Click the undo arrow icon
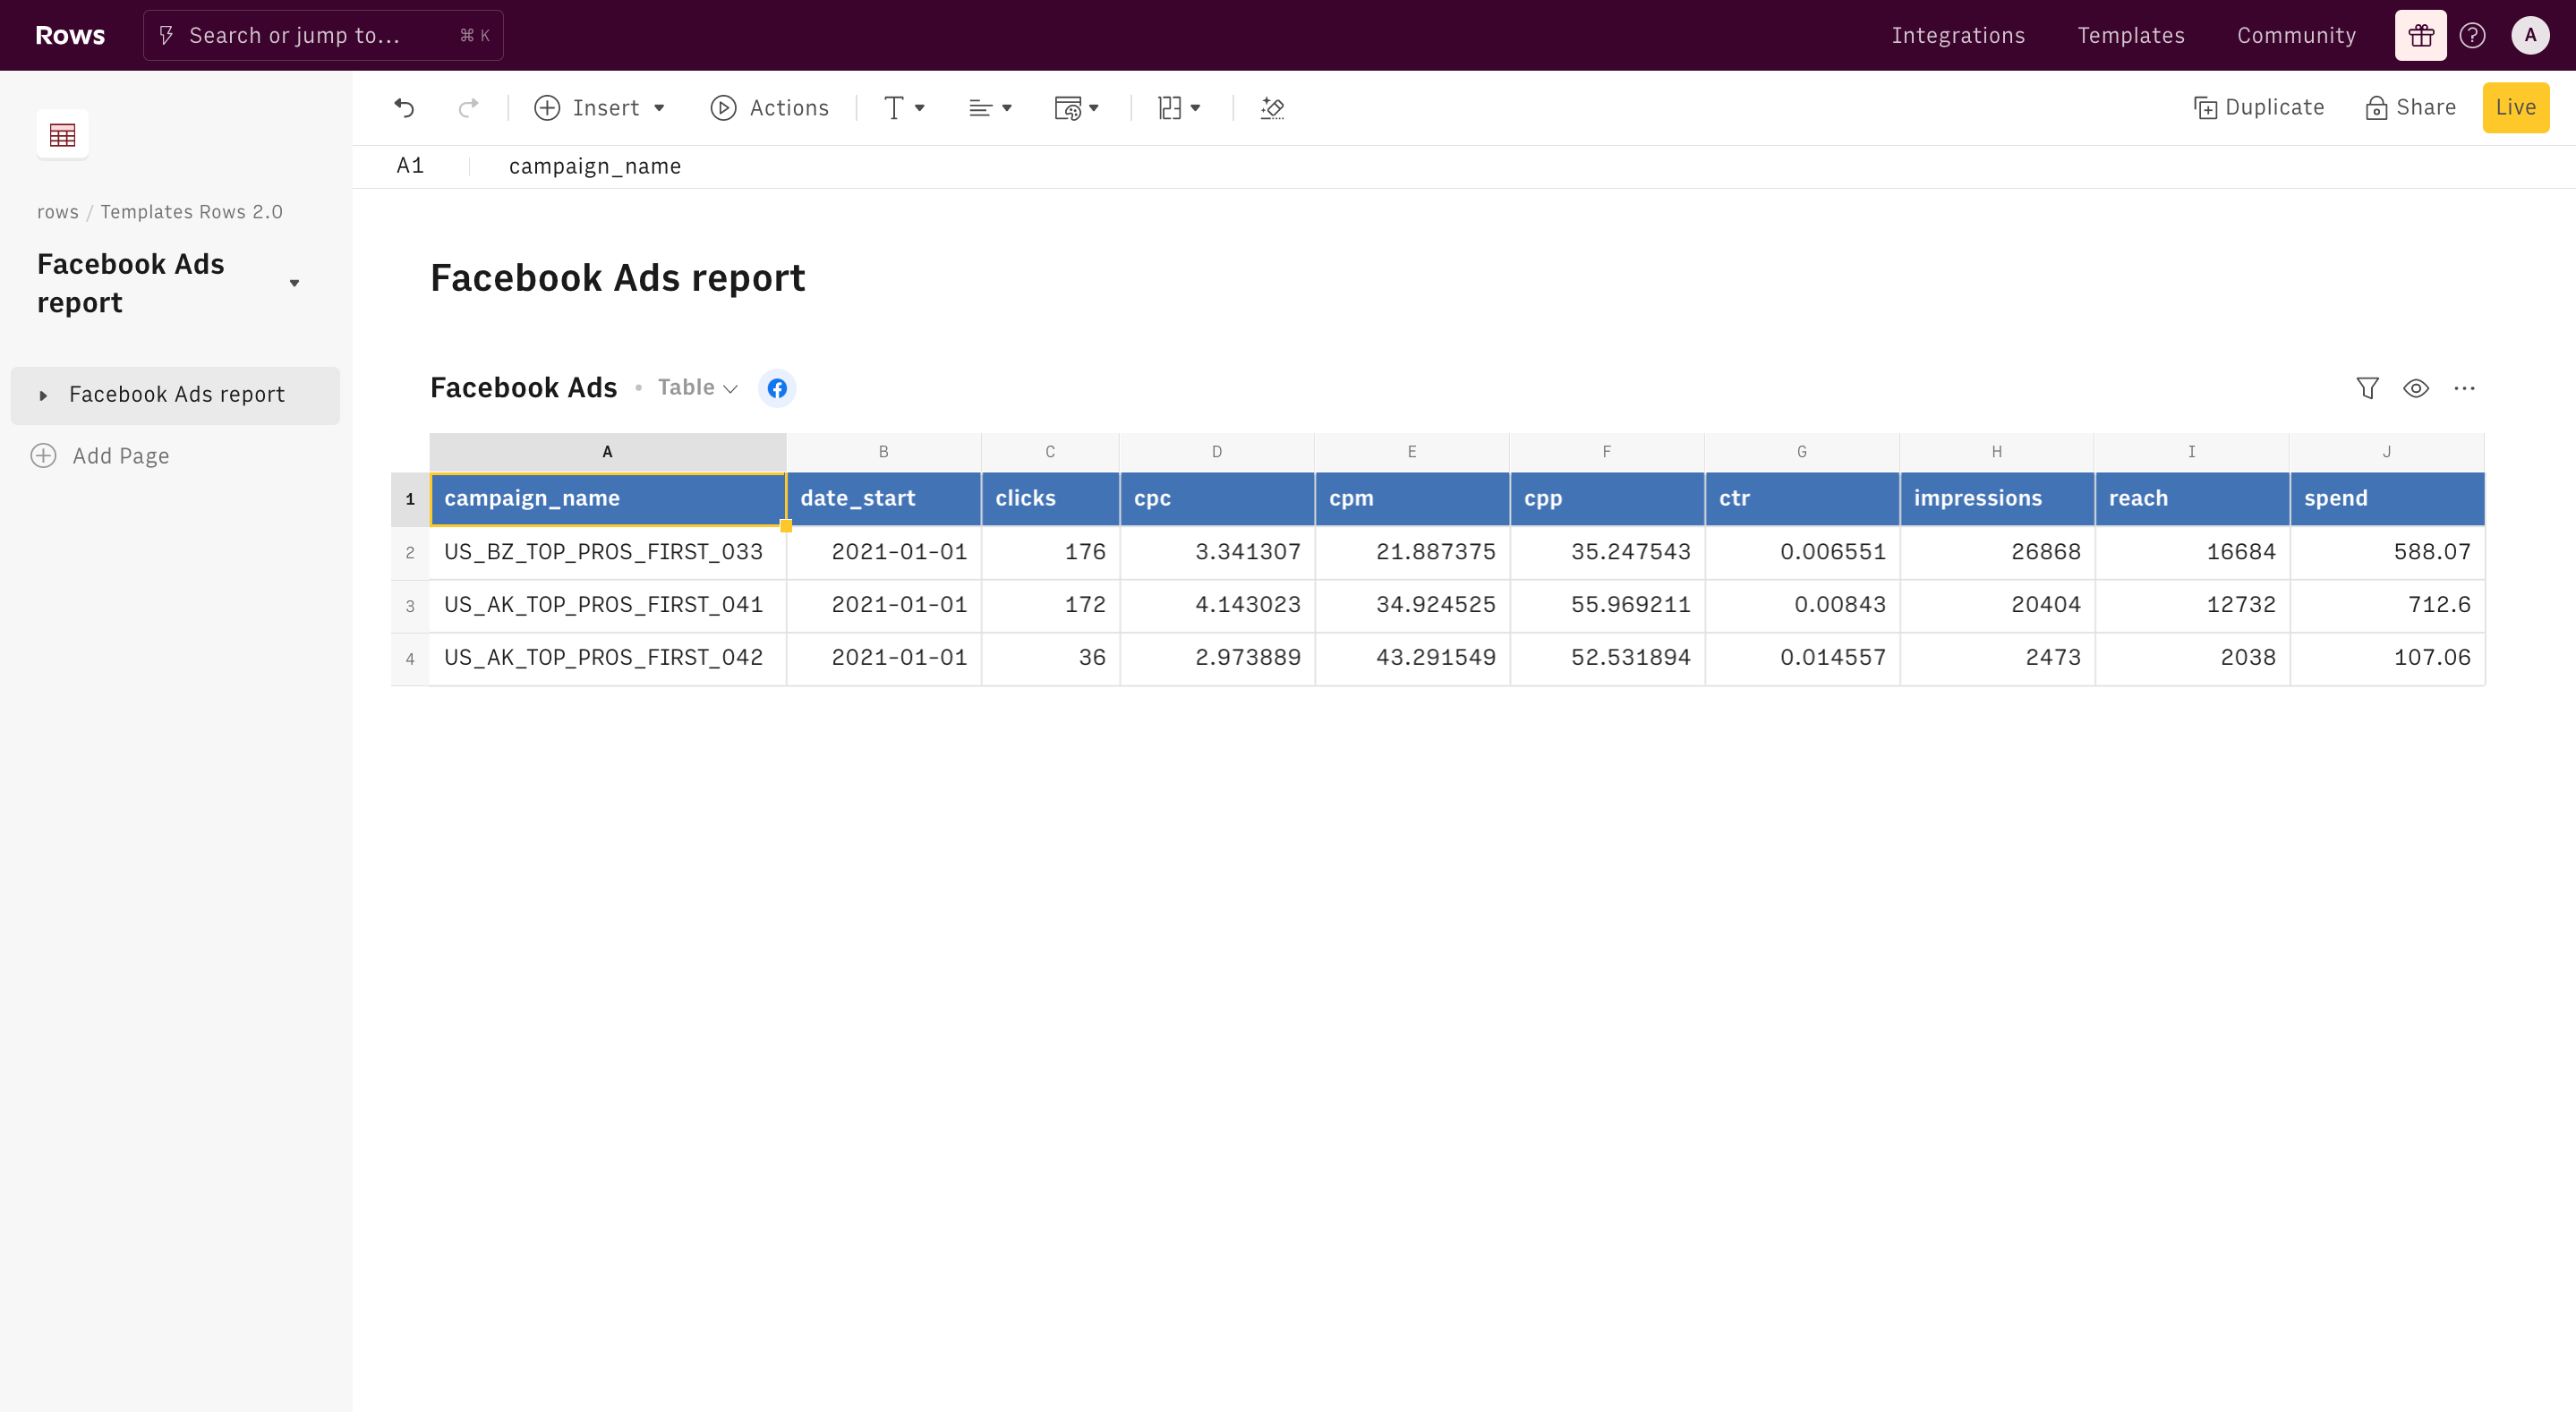The height and width of the screenshot is (1412, 2576). [x=404, y=108]
